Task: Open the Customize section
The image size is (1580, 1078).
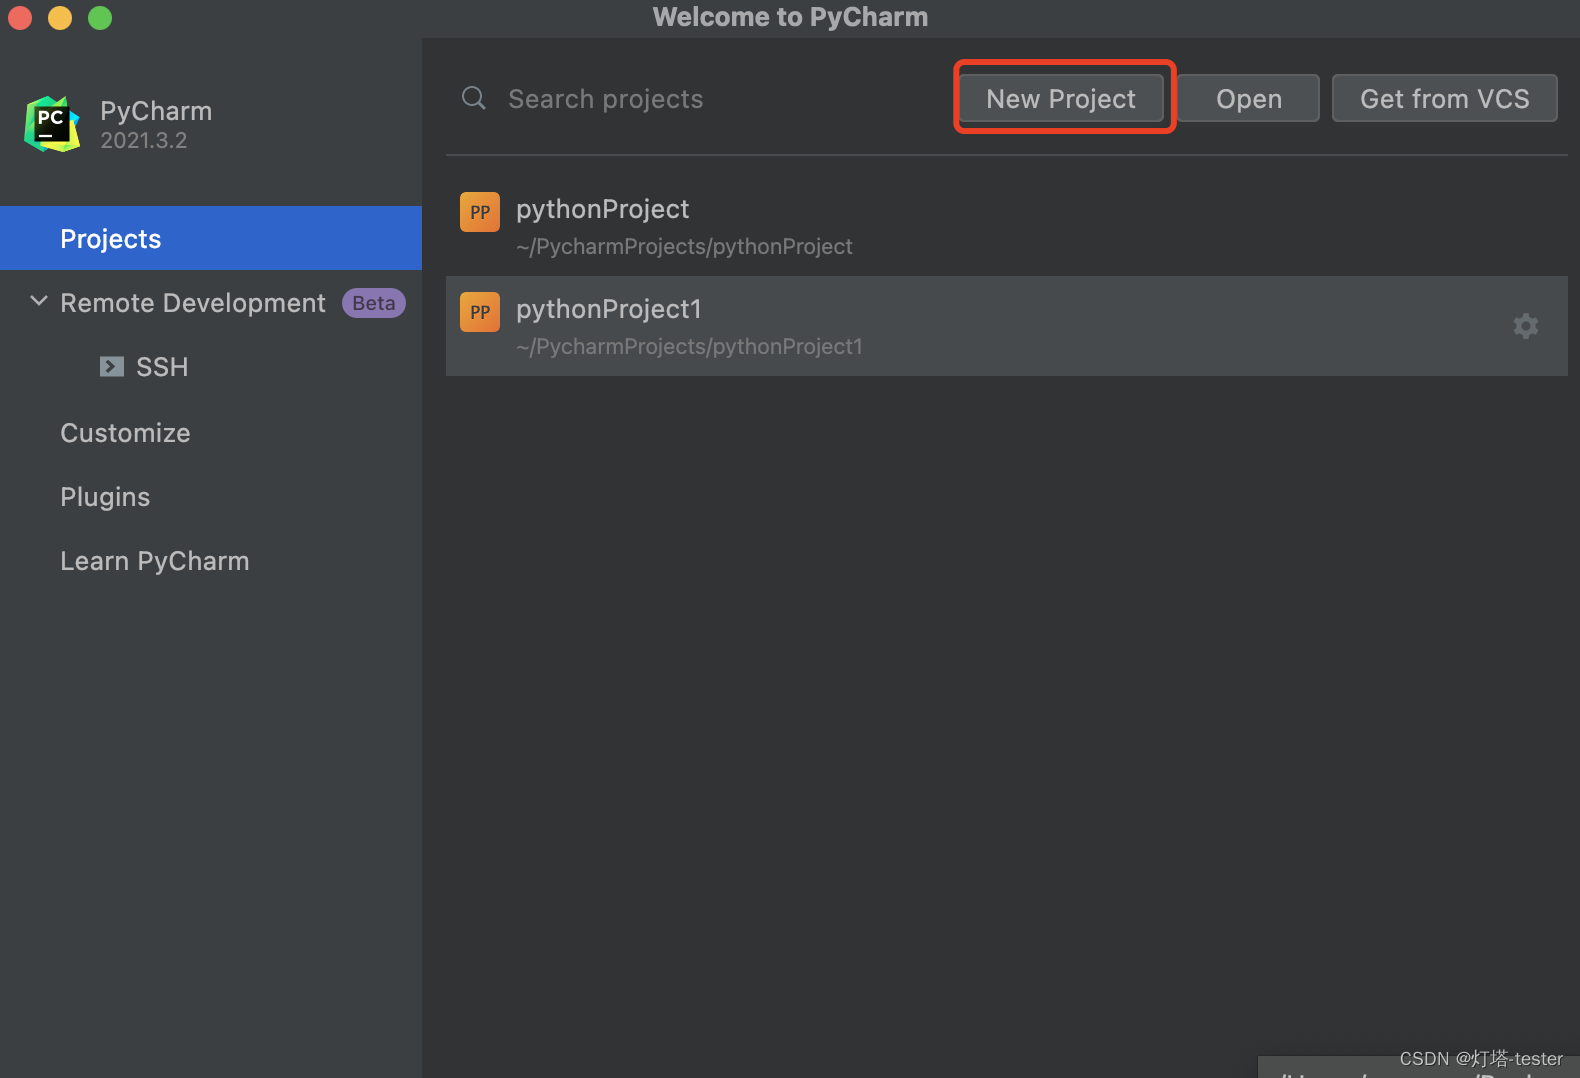Action: coord(125,433)
